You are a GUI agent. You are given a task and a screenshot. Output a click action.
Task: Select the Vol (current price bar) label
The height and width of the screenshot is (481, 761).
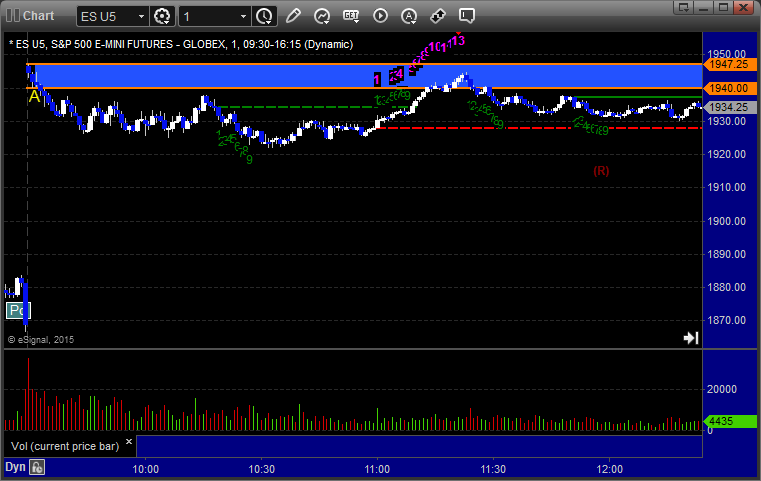[x=65, y=446]
